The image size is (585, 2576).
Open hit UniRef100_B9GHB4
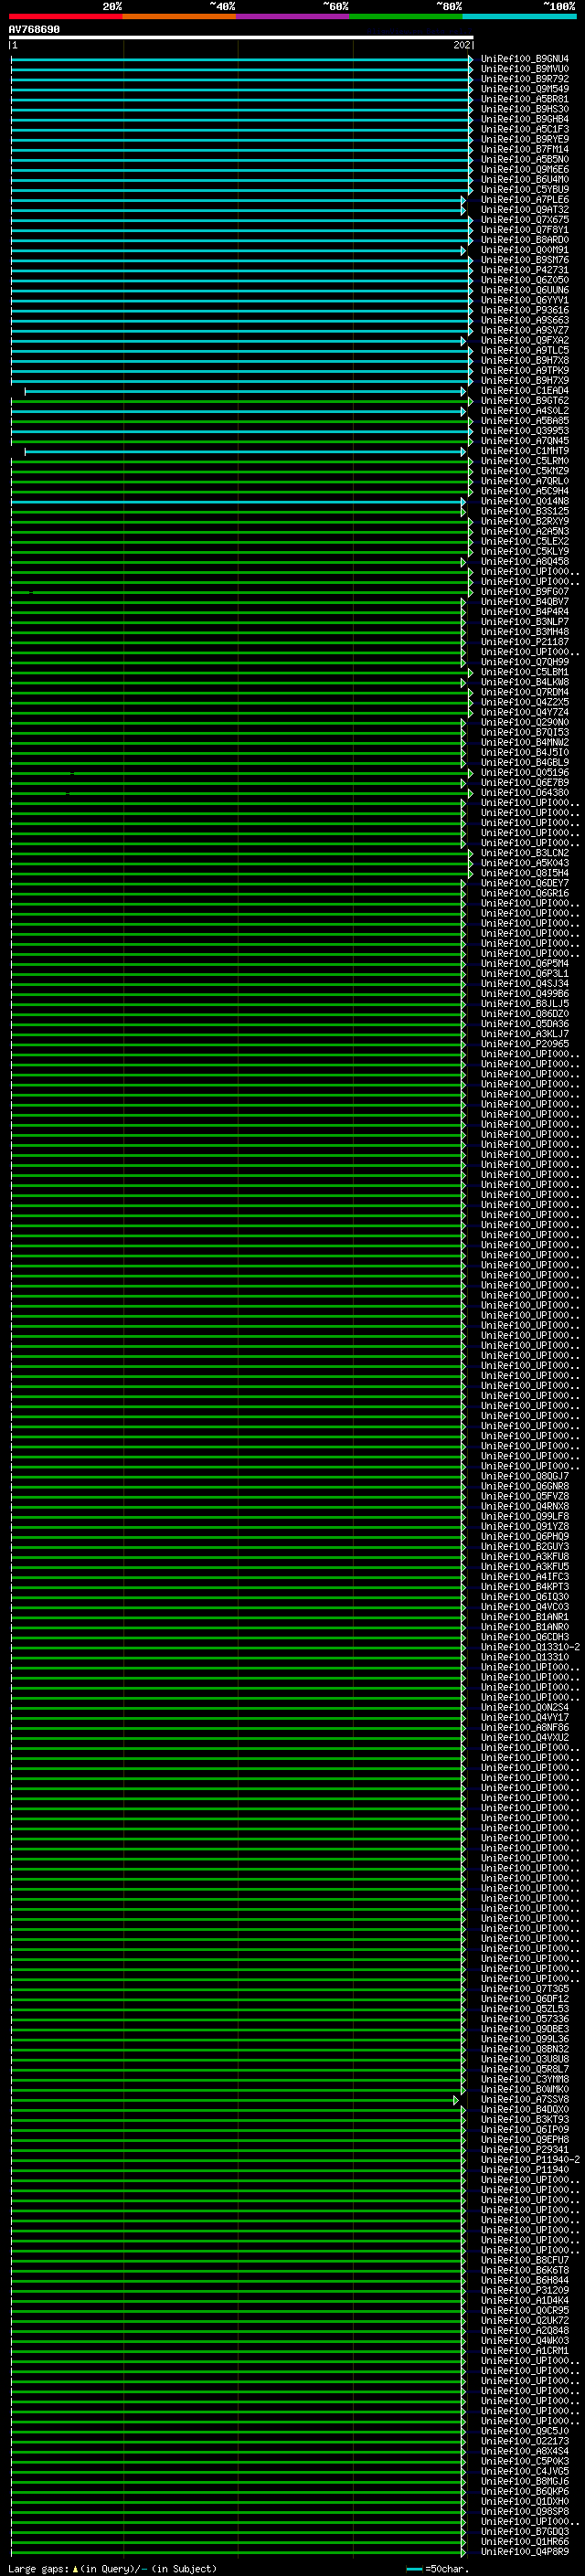click(x=525, y=119)
